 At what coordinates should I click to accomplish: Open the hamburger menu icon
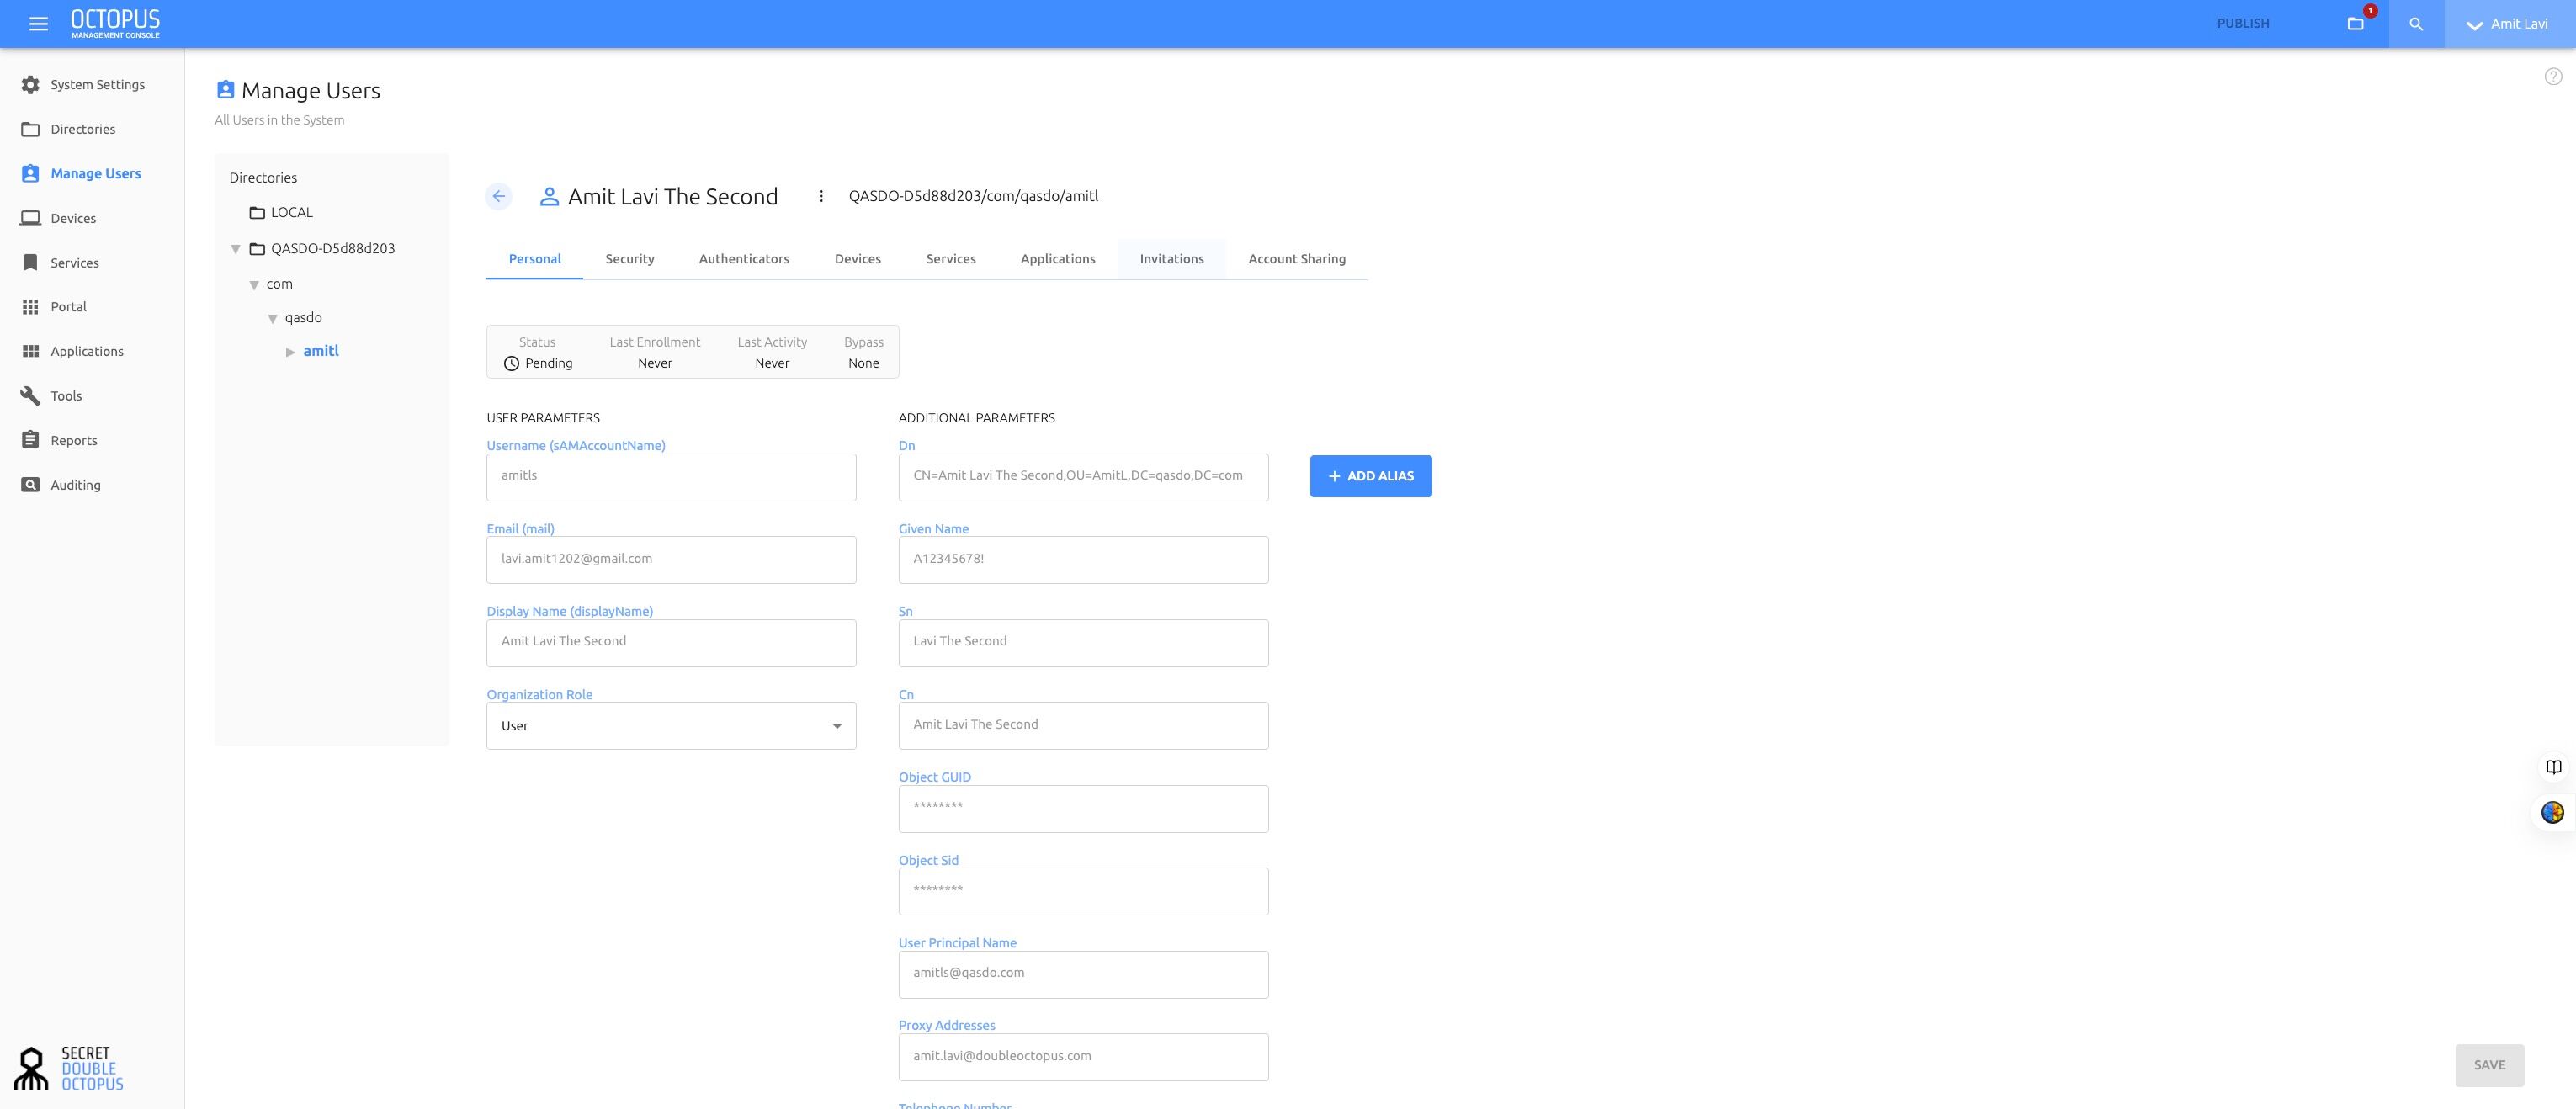pyautogui.click(x=38, y=24)
